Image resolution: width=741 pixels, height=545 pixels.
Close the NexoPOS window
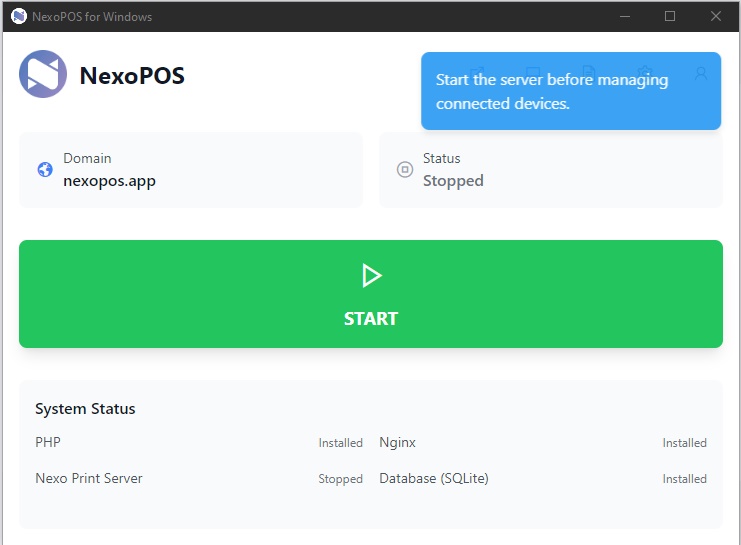click(715, 16)
